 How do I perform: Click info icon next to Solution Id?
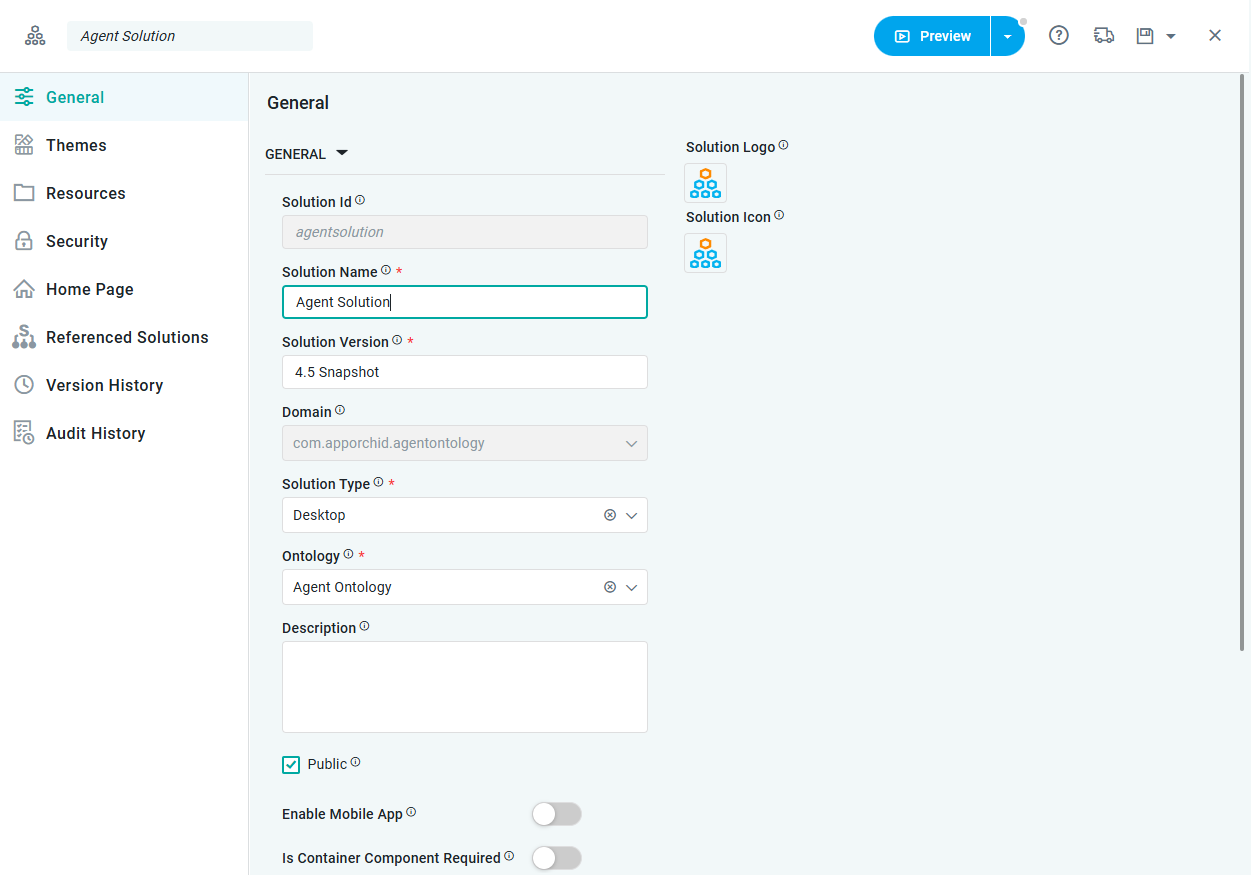360,201
